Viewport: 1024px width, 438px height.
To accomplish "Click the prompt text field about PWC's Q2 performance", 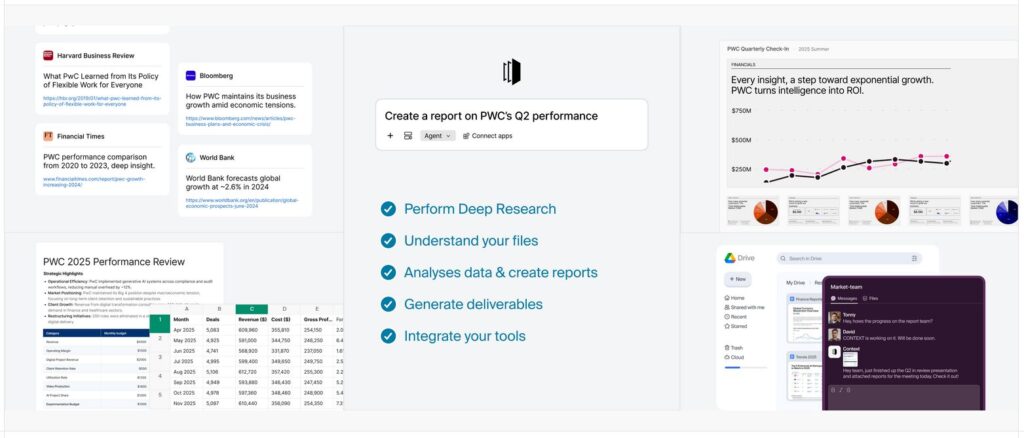I will click(x=491, y=116).
